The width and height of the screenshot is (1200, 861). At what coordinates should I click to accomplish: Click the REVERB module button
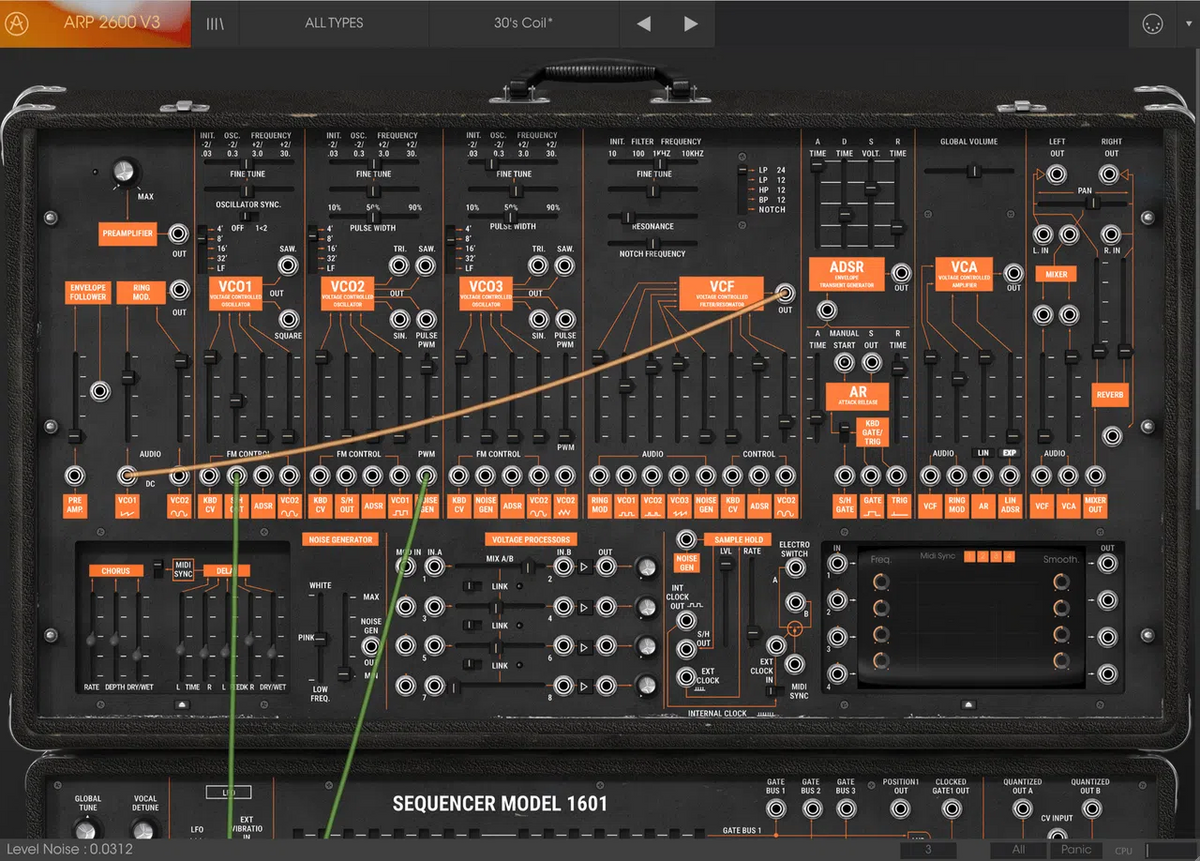tap(1110, 395)
